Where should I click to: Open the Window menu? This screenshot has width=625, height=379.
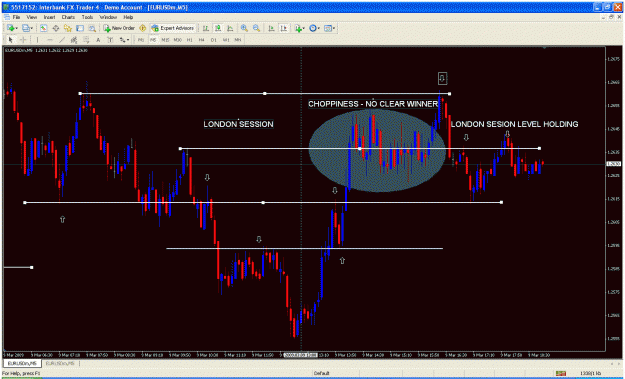[x=108, y=18]
